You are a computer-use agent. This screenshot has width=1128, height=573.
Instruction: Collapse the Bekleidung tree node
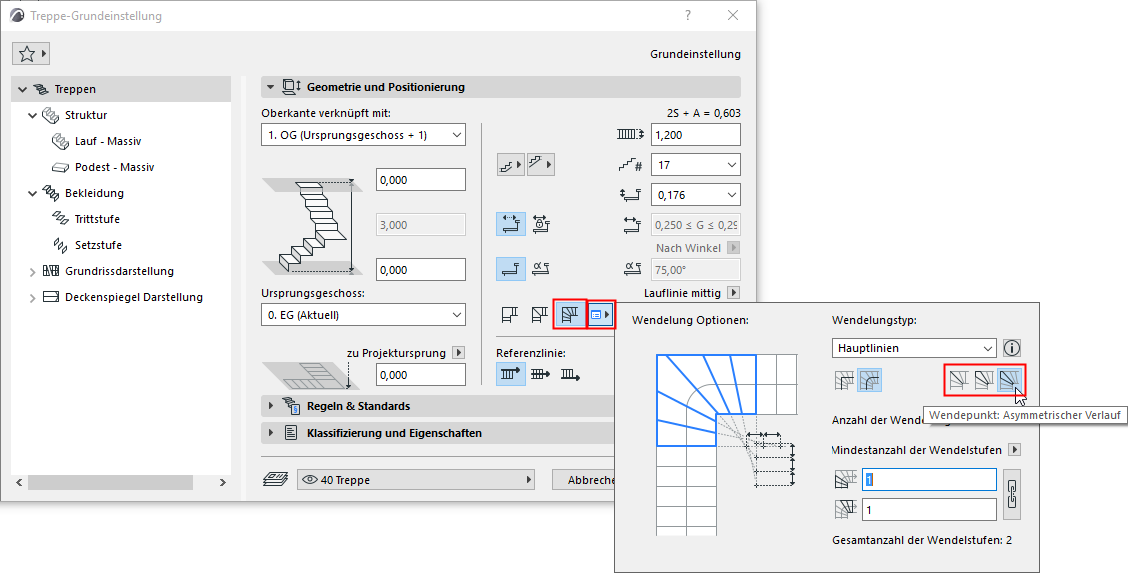tap(32, 193)
